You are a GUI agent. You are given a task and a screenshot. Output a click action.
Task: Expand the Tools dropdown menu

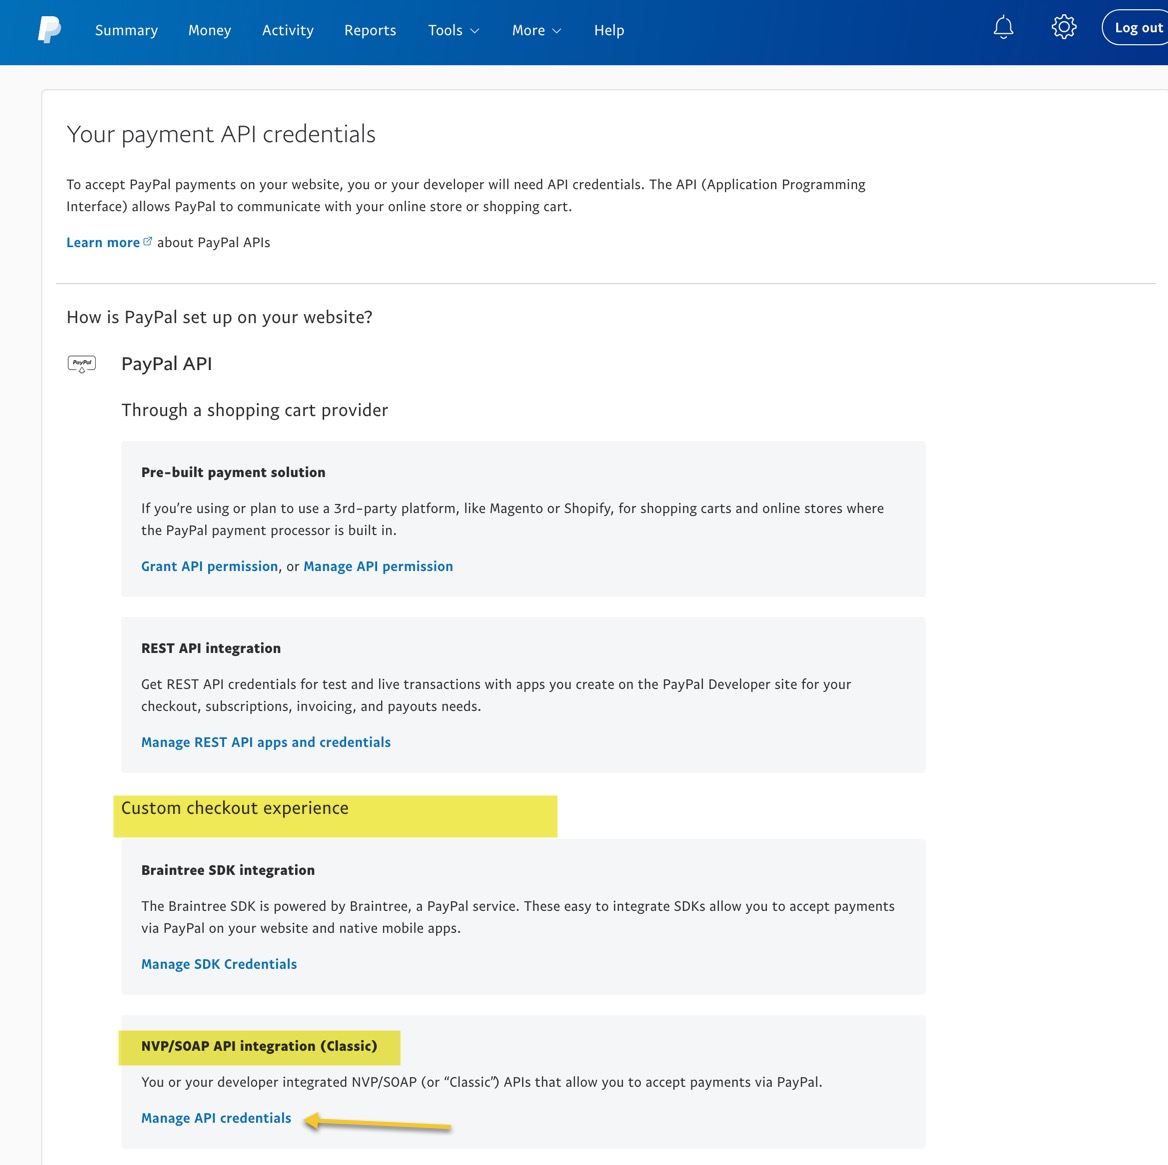pos(454,31)
